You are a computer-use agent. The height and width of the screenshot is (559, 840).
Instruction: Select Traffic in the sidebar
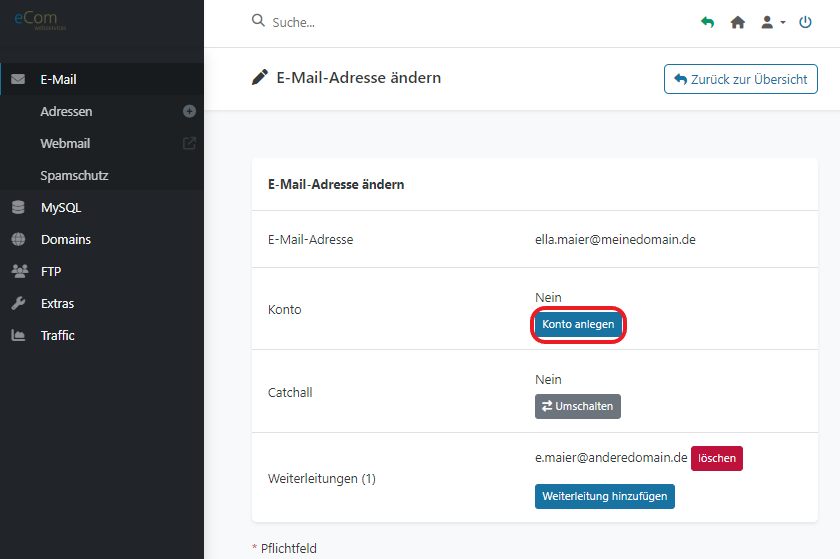pyautogui.click(x=57, y=335)
